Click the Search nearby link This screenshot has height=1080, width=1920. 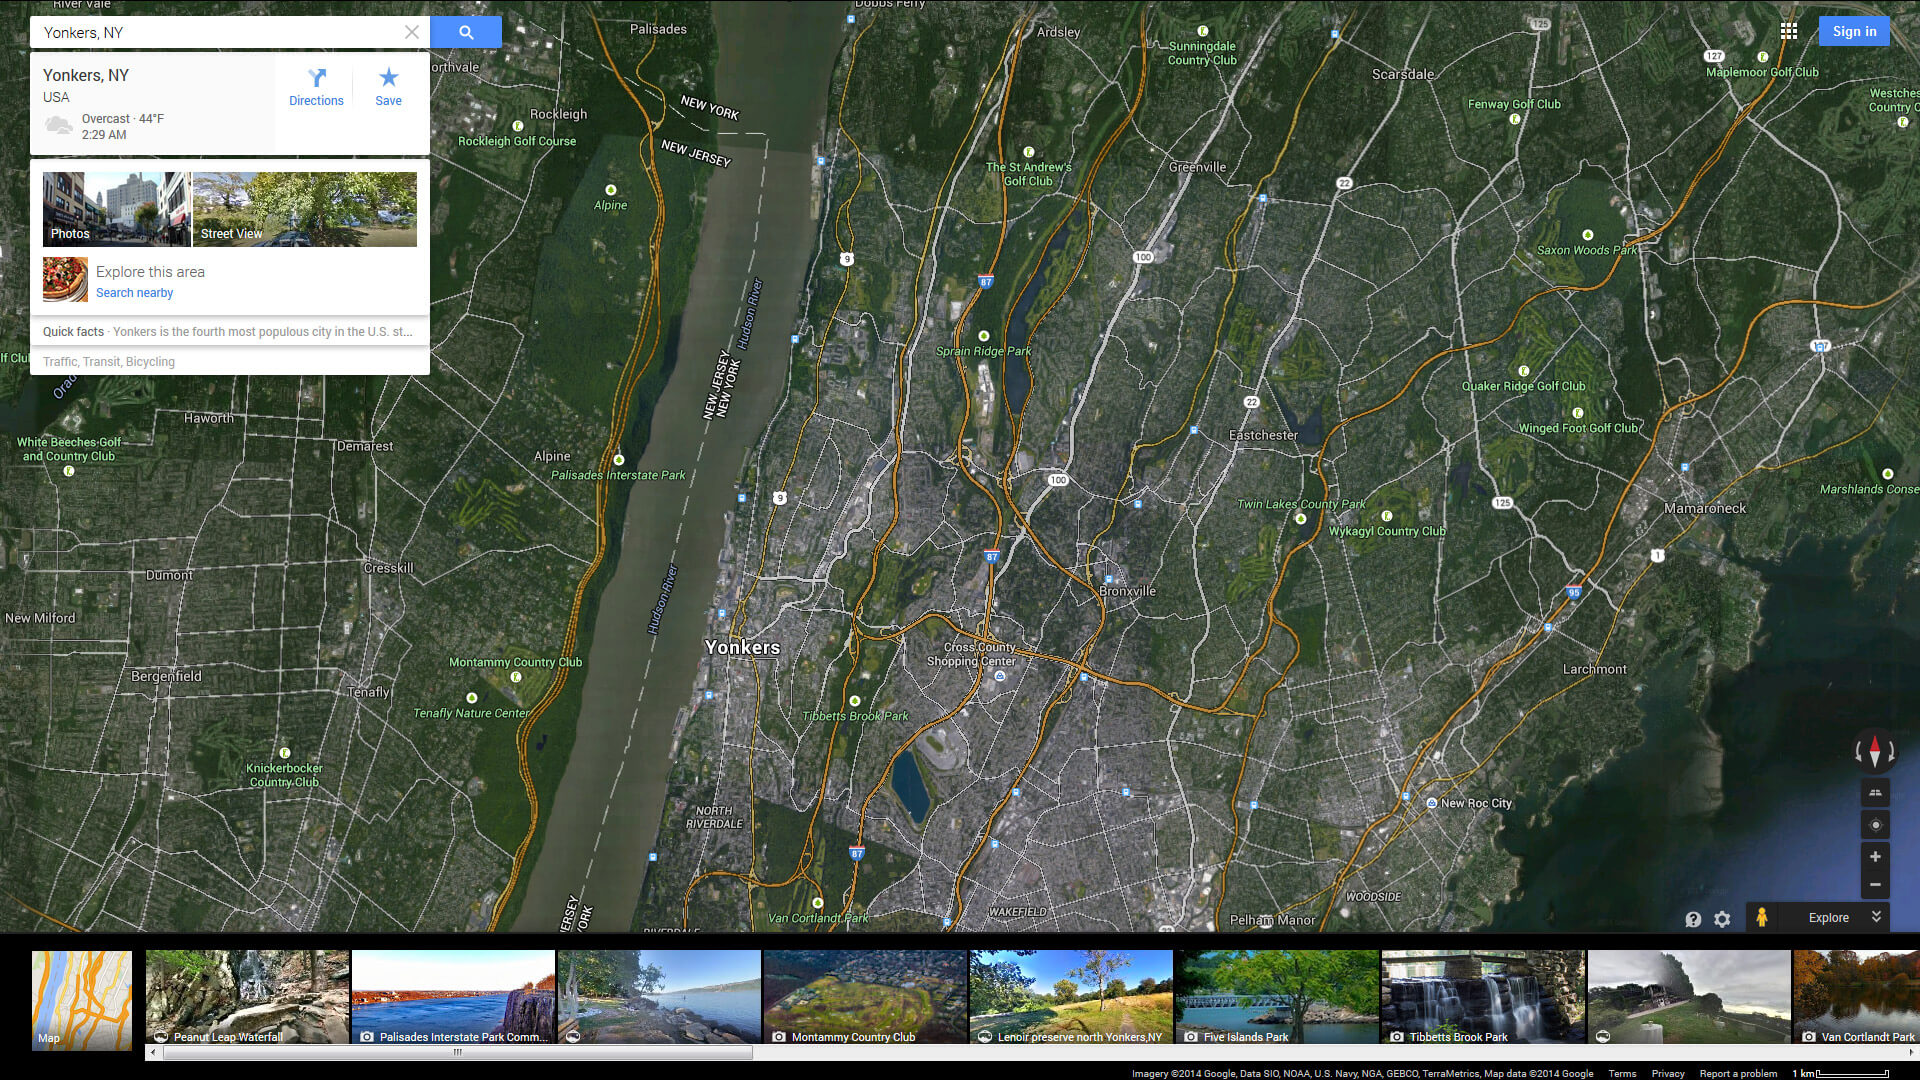pos(134,293)
